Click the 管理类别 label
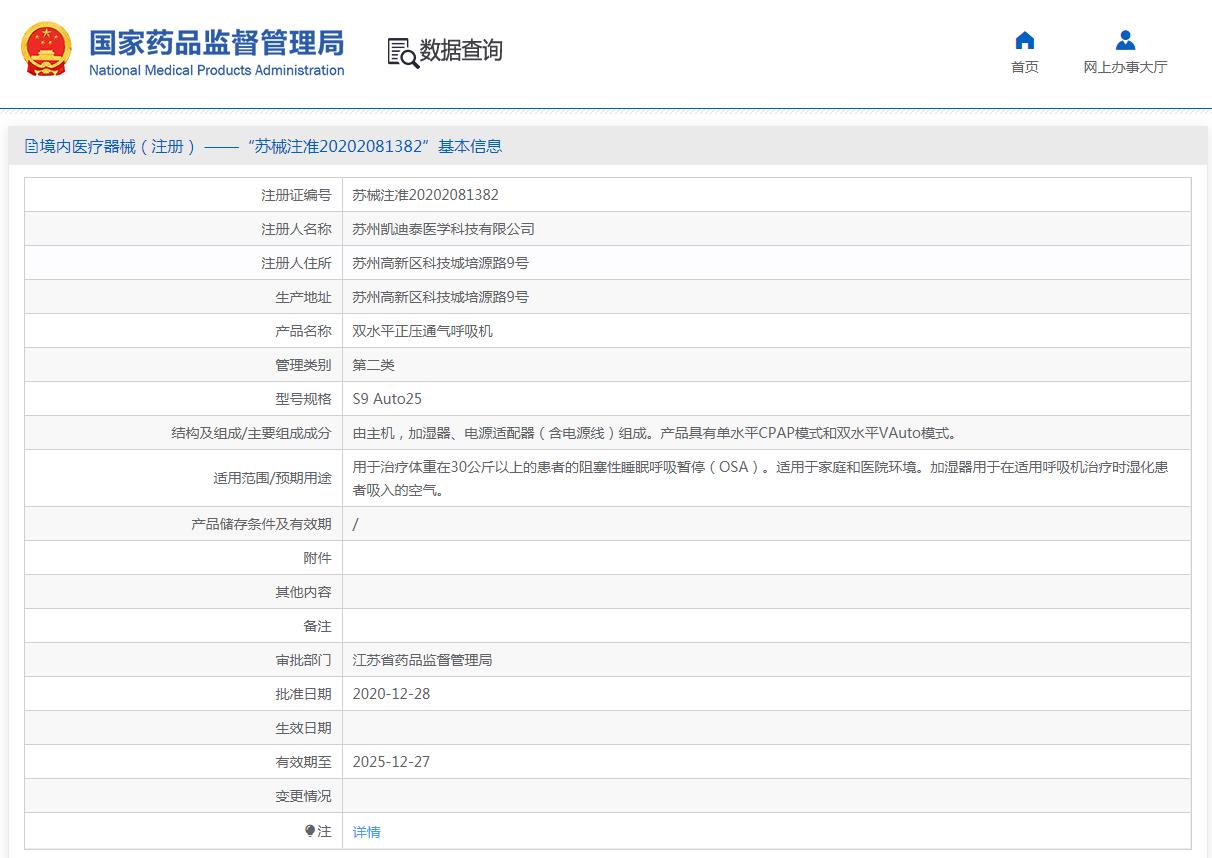The height and width of the screenshot is (858, 1212). click(303, 365)
